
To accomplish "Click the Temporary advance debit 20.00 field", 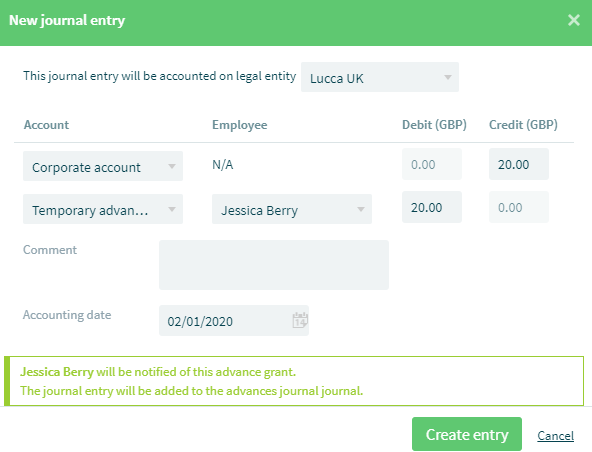I will tap(432, 207).
